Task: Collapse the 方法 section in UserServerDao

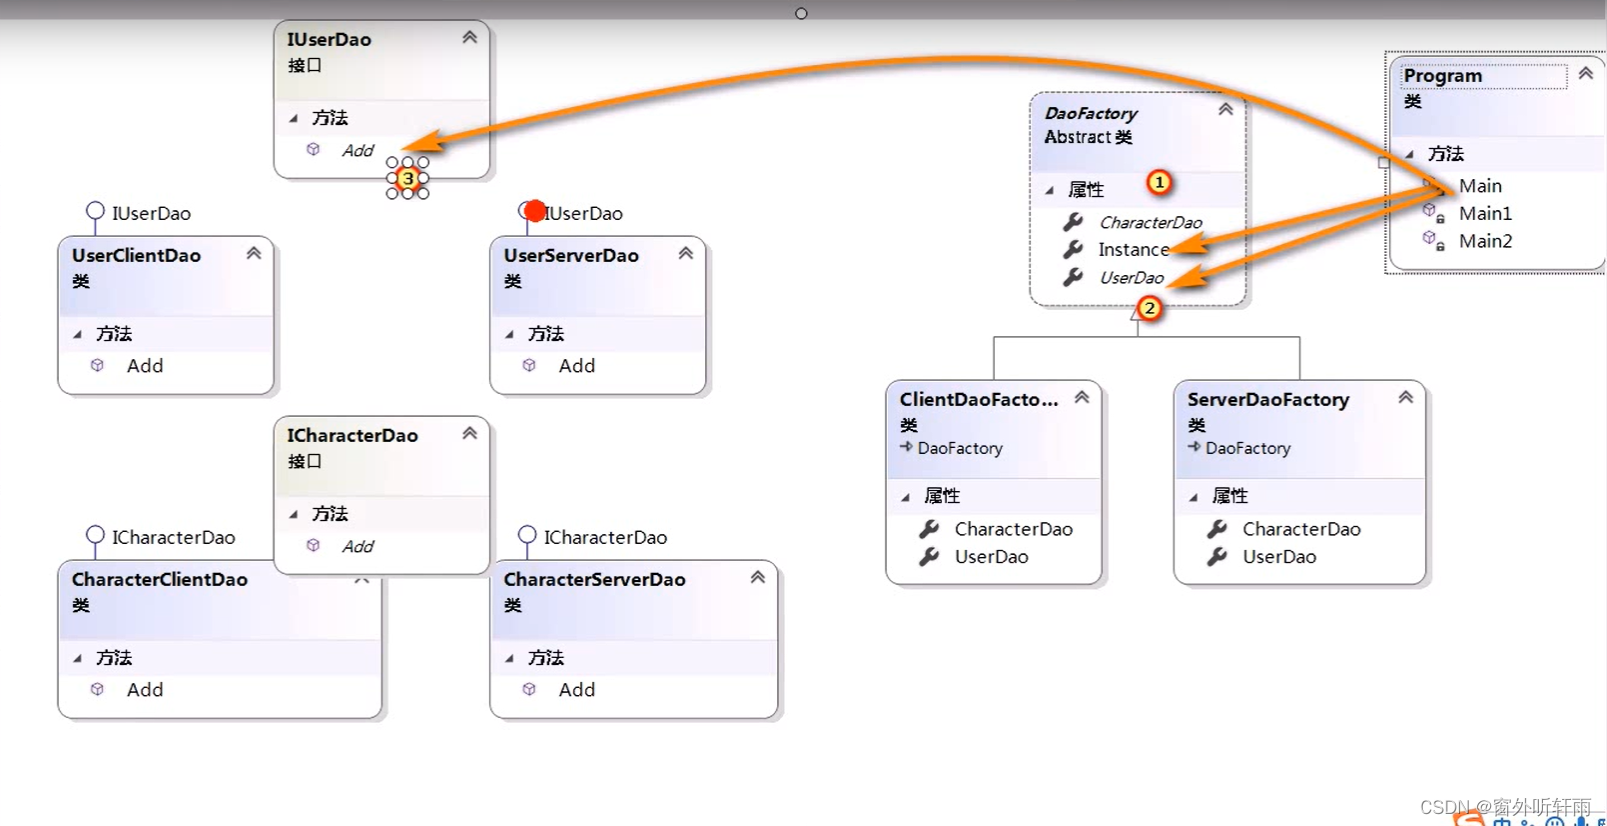Action: coord(510,334)
